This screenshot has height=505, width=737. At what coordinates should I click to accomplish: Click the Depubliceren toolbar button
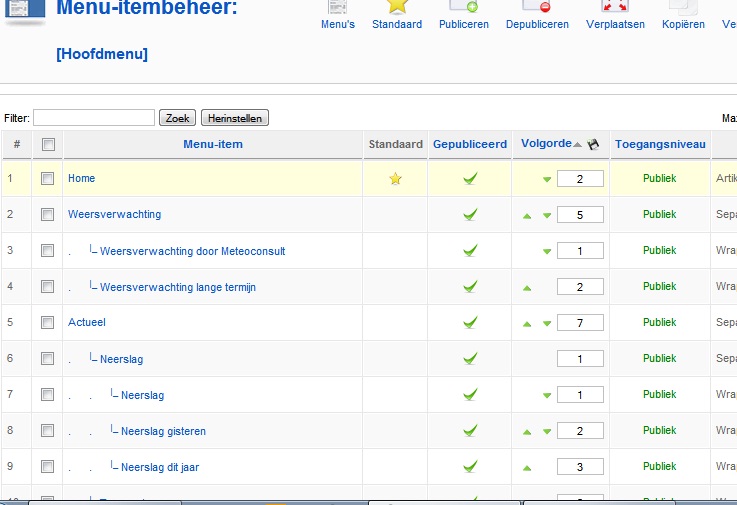537,15
